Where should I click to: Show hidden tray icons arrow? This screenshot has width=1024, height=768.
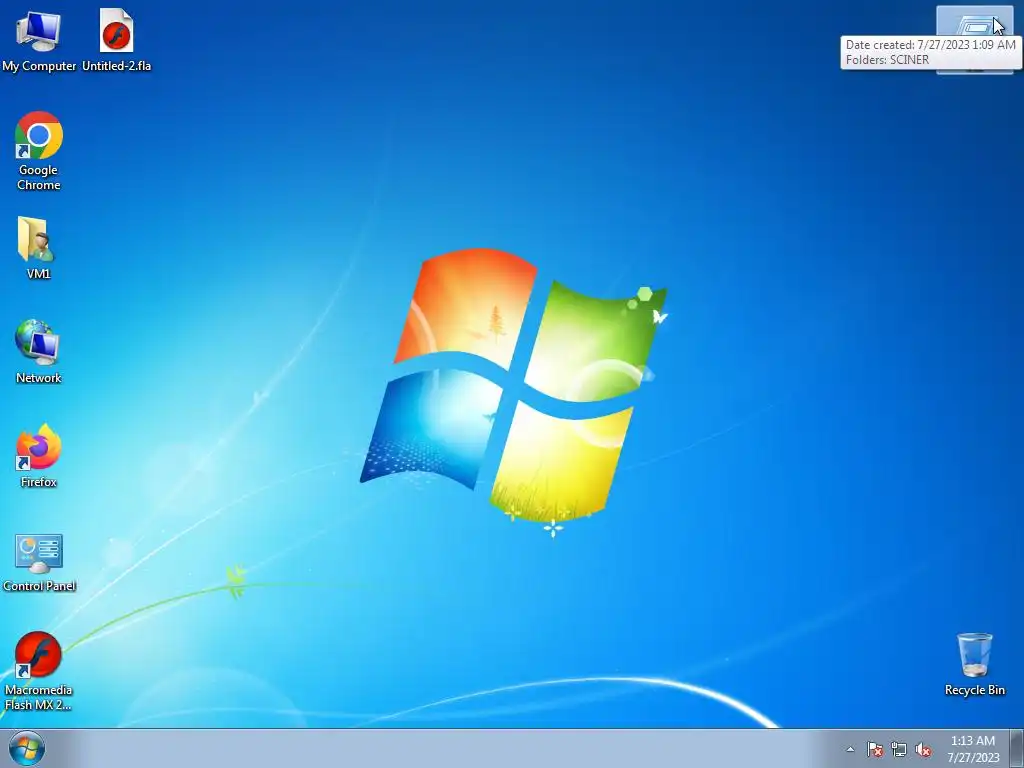click(850, 749)
